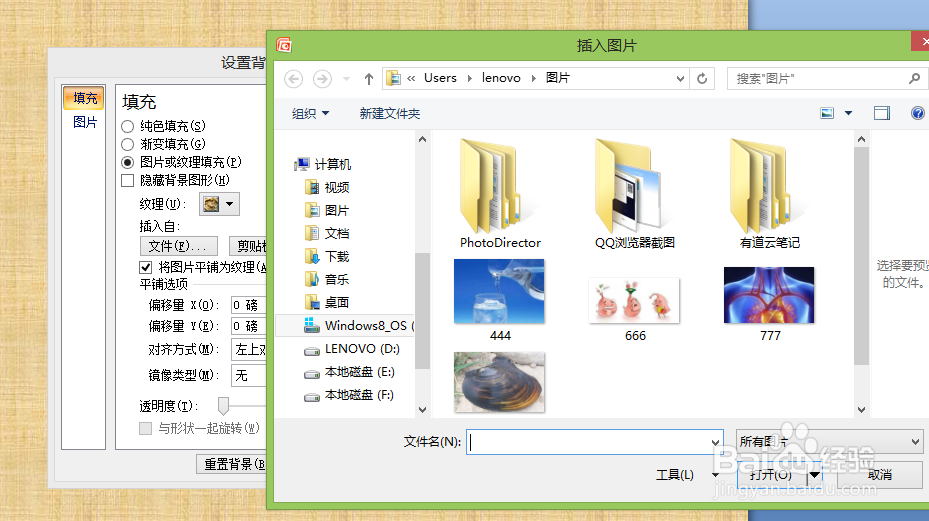Open the help icon
This screenshot has height=521, width=929.
[x=917, y=113]
